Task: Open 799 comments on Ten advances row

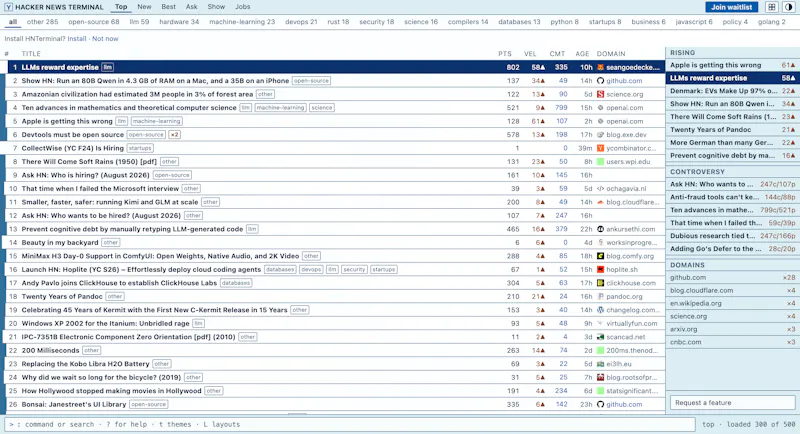Action: click(x=561, y=108)
